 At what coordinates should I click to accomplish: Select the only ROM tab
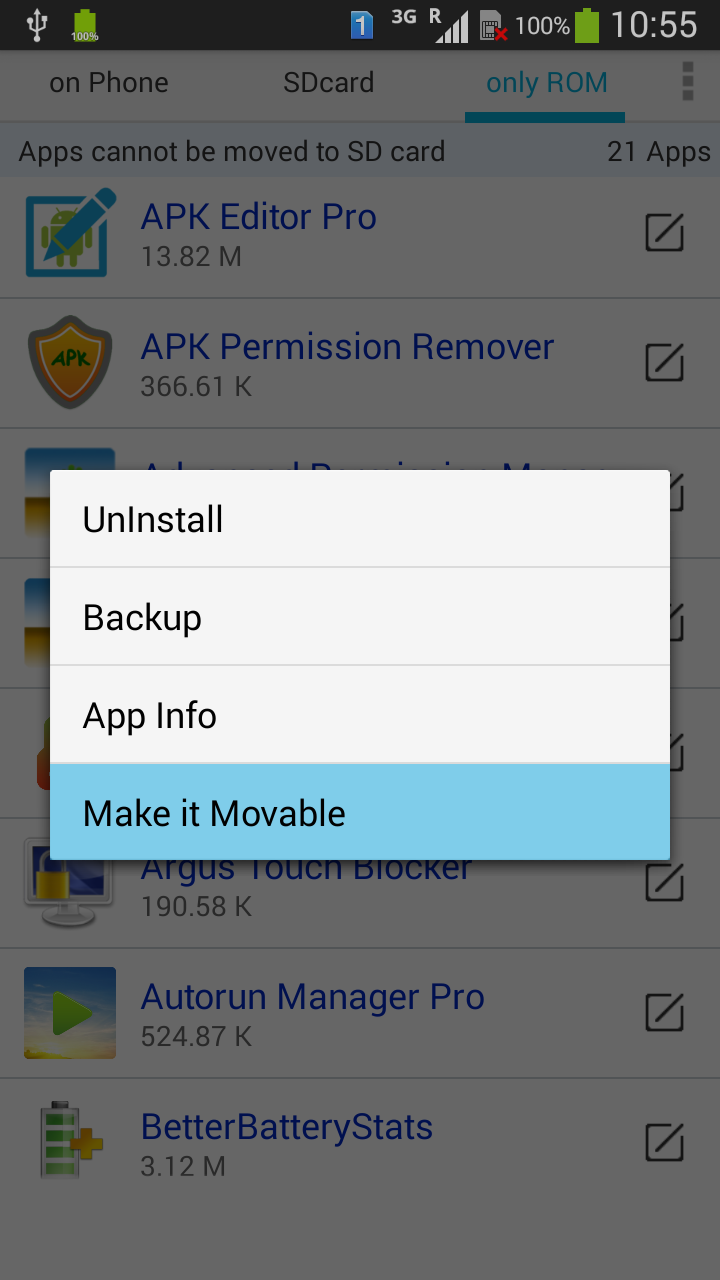546,83
